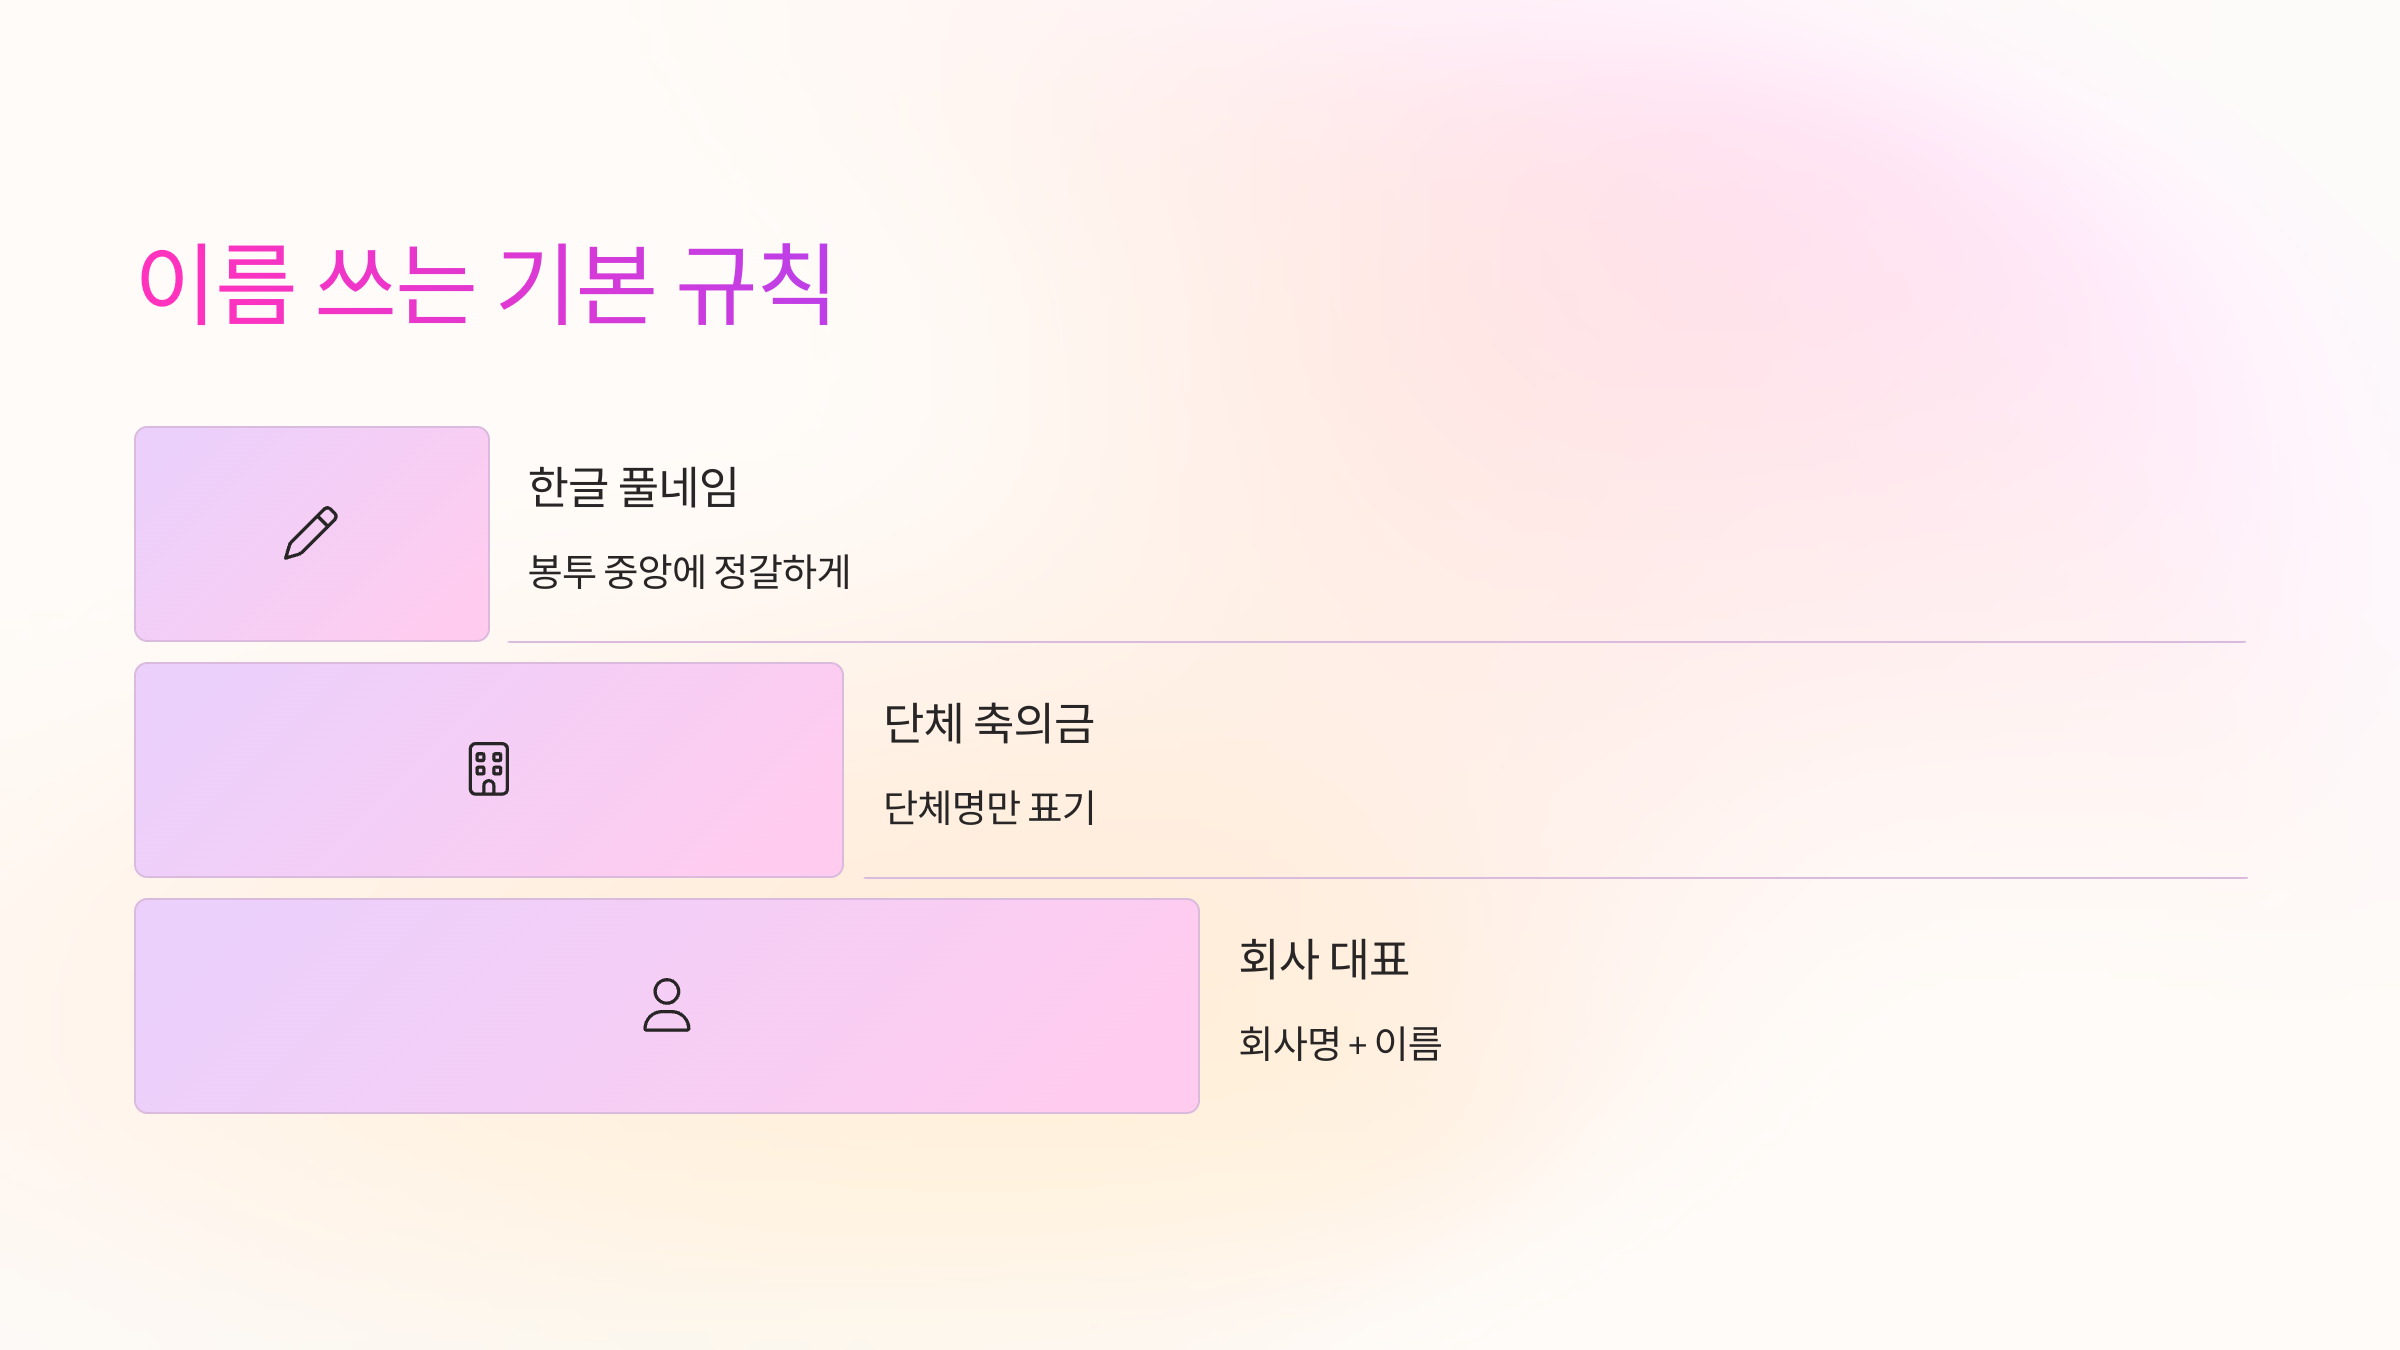This screenshot has width=2400, height=1350.
Task: Click the pencil icon
Action: tap(311, 533)
